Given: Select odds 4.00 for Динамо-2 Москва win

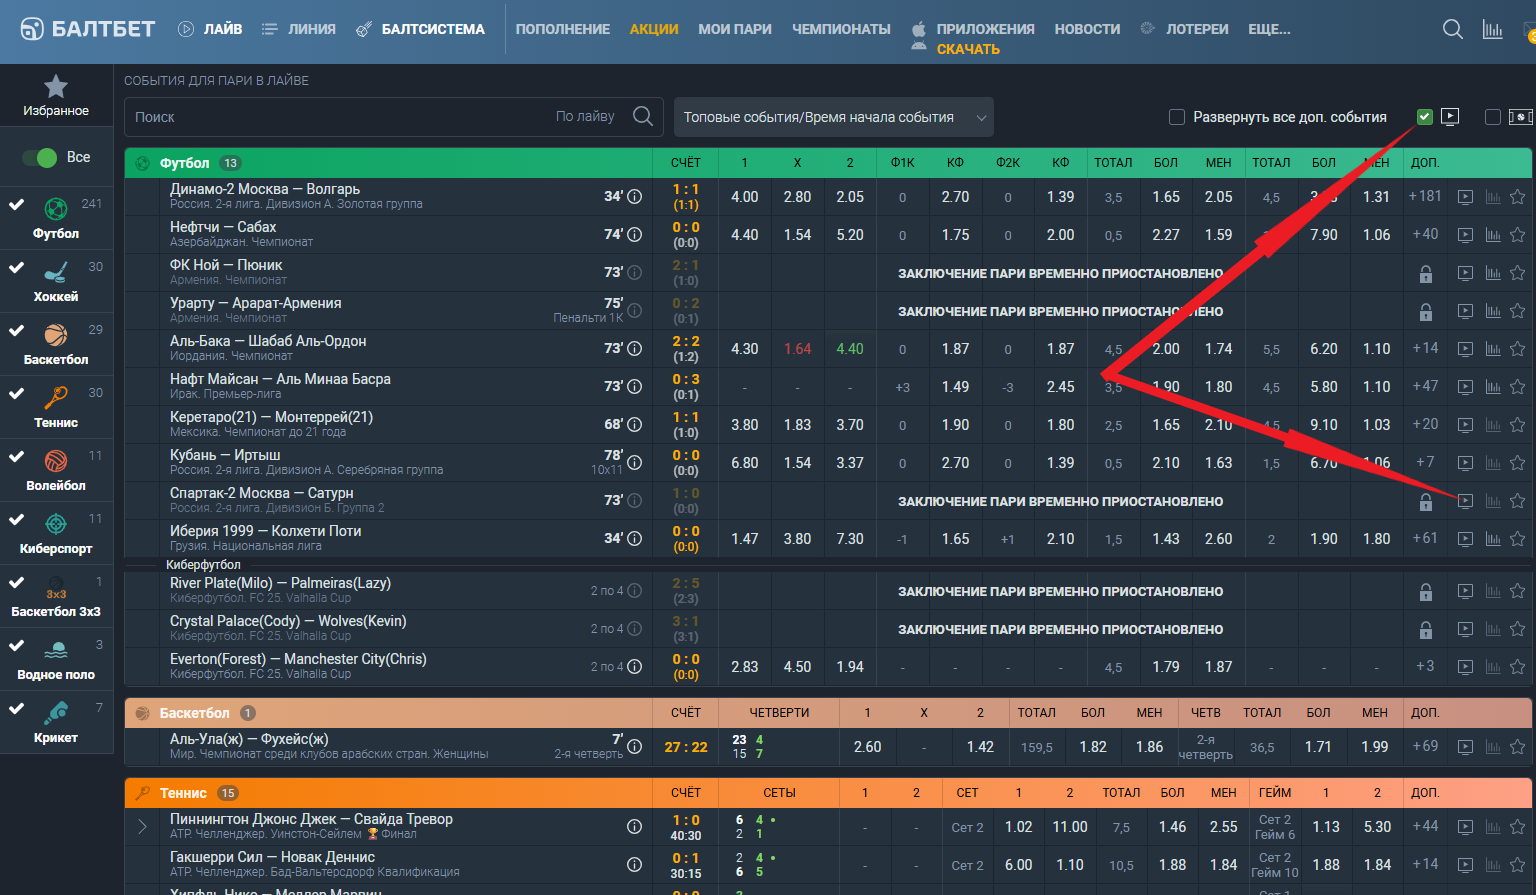Looking at the screenshot, I should pyautogui.click(x=745, y=197).
